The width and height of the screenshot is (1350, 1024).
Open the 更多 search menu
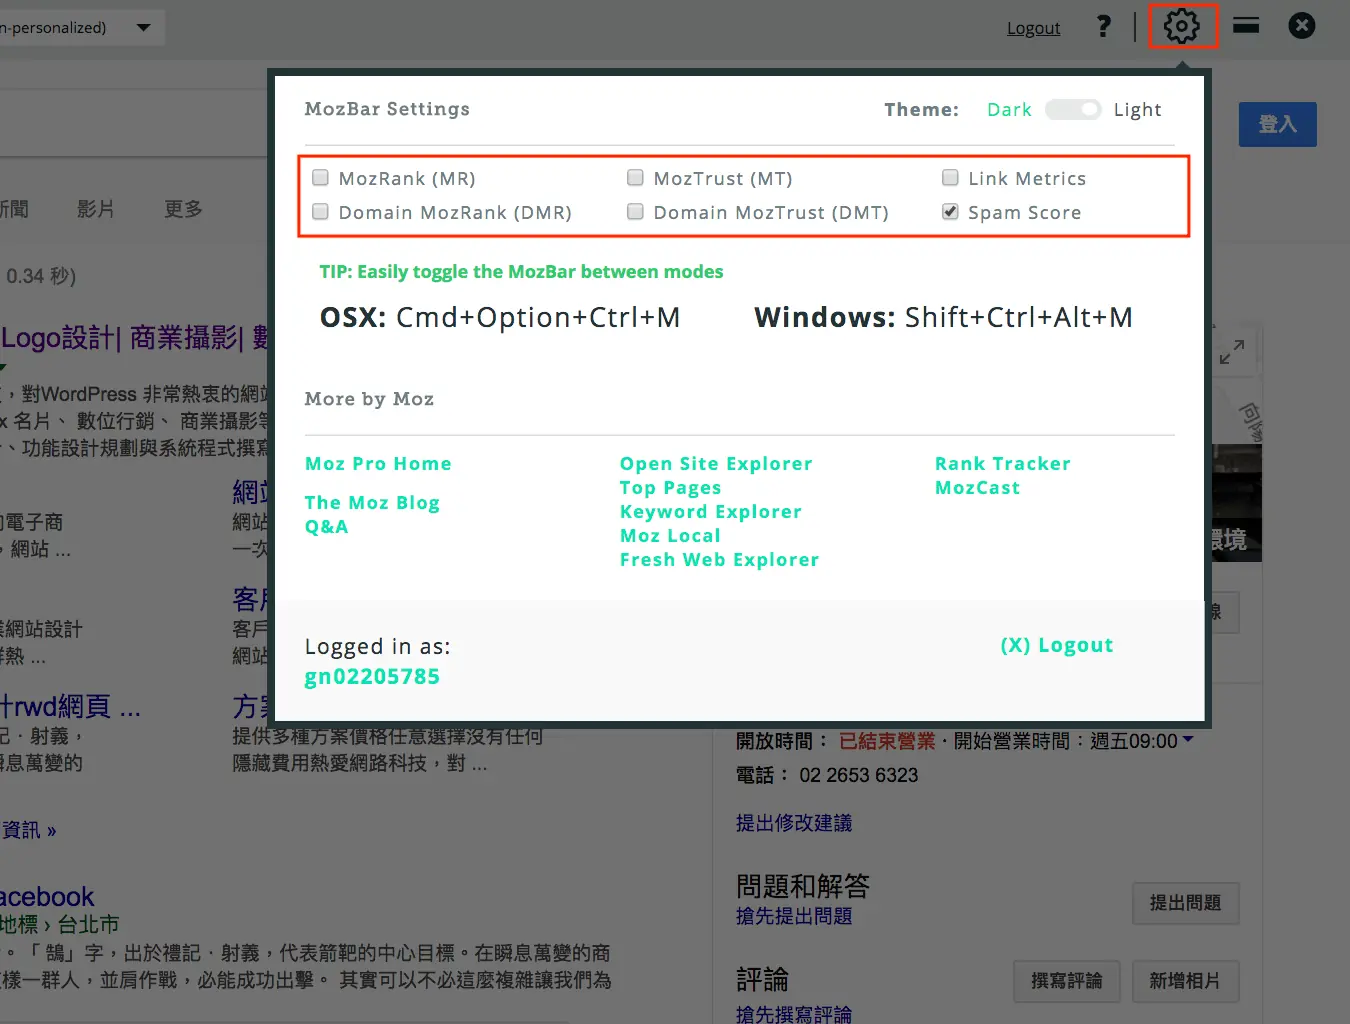click(183, 209)
